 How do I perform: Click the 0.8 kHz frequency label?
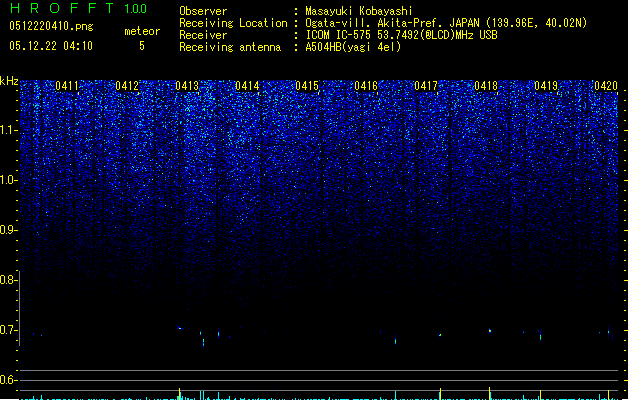[x=8, y=280]
